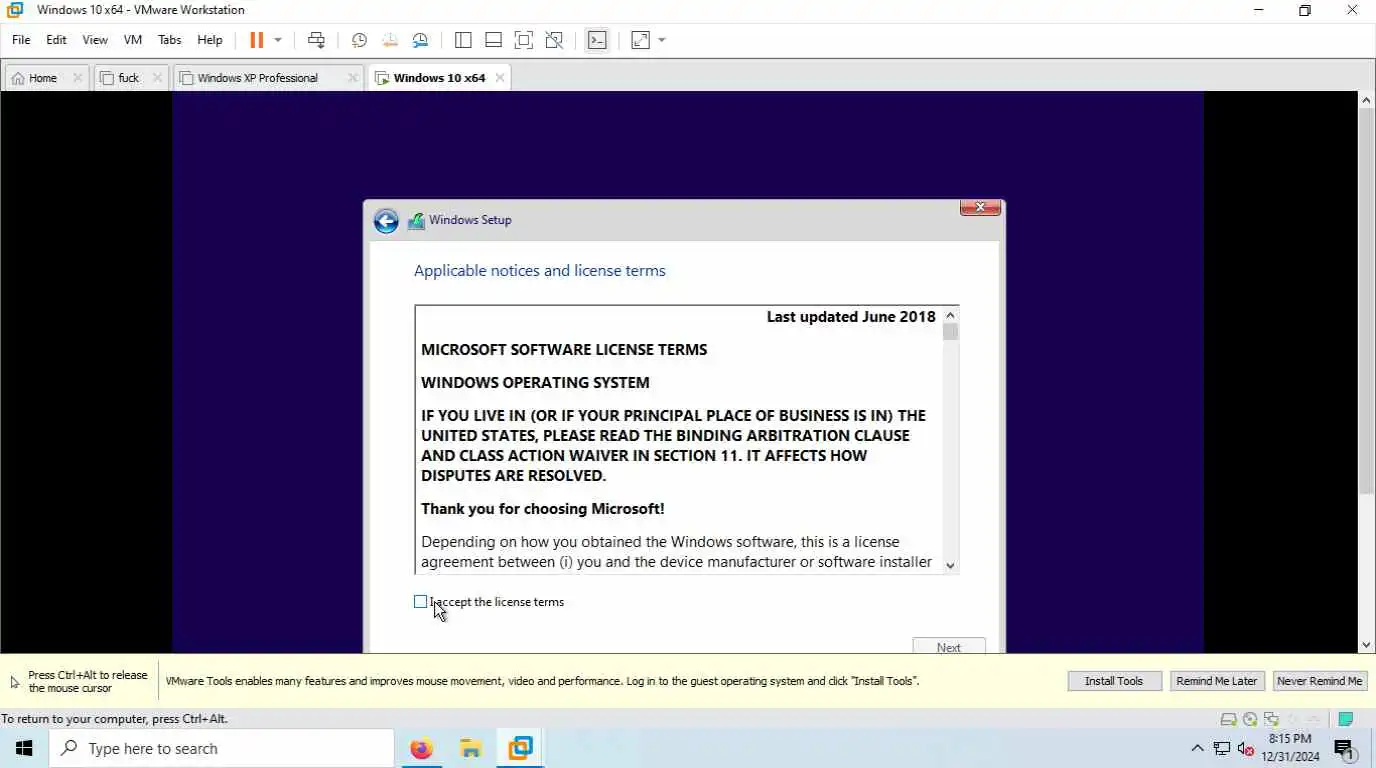This screenshot has width=1376, height=768.
Task: Click the green message log icon
Action: tap(1346, 719)
